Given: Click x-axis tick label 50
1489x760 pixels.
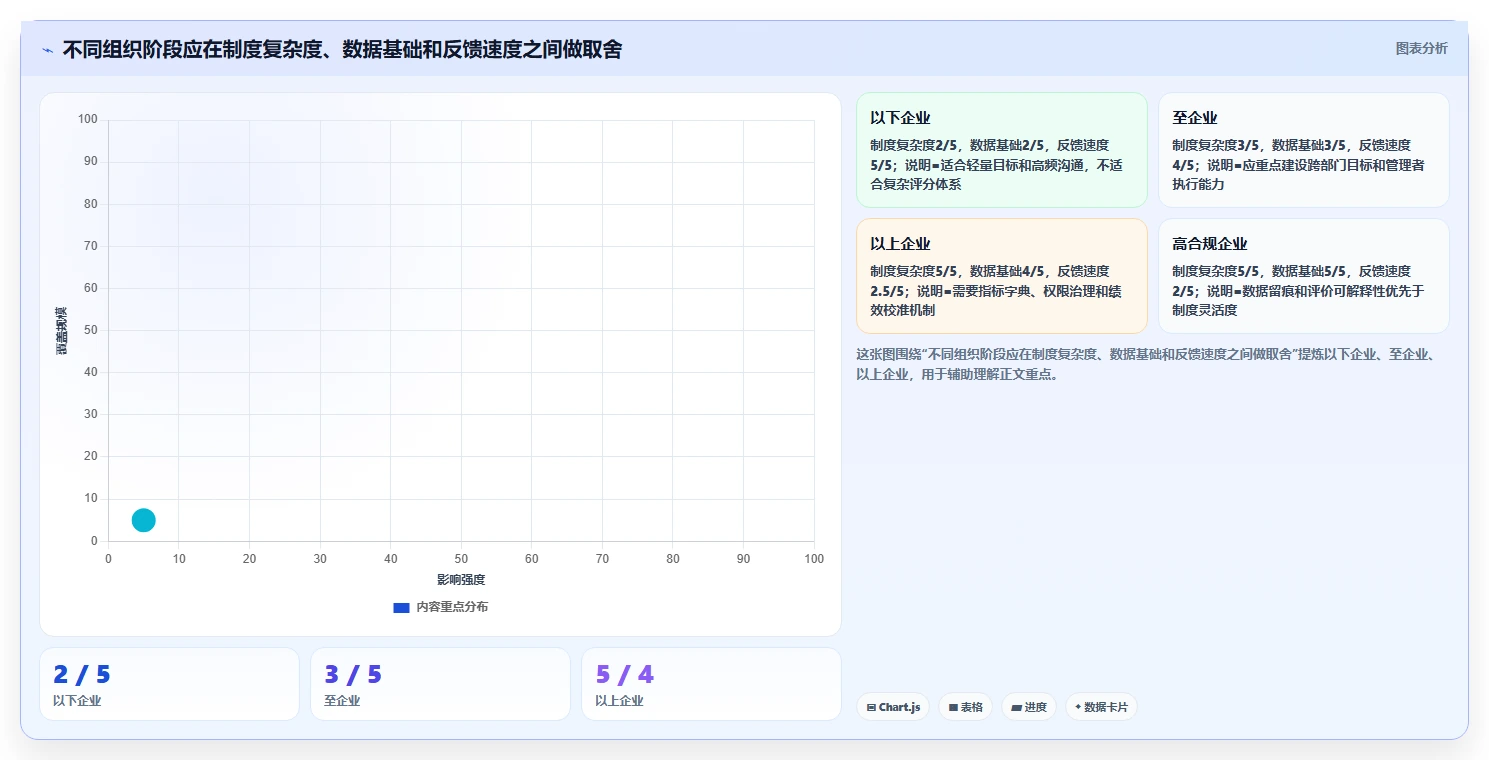Looking at the screenshot, I should 461,559.
